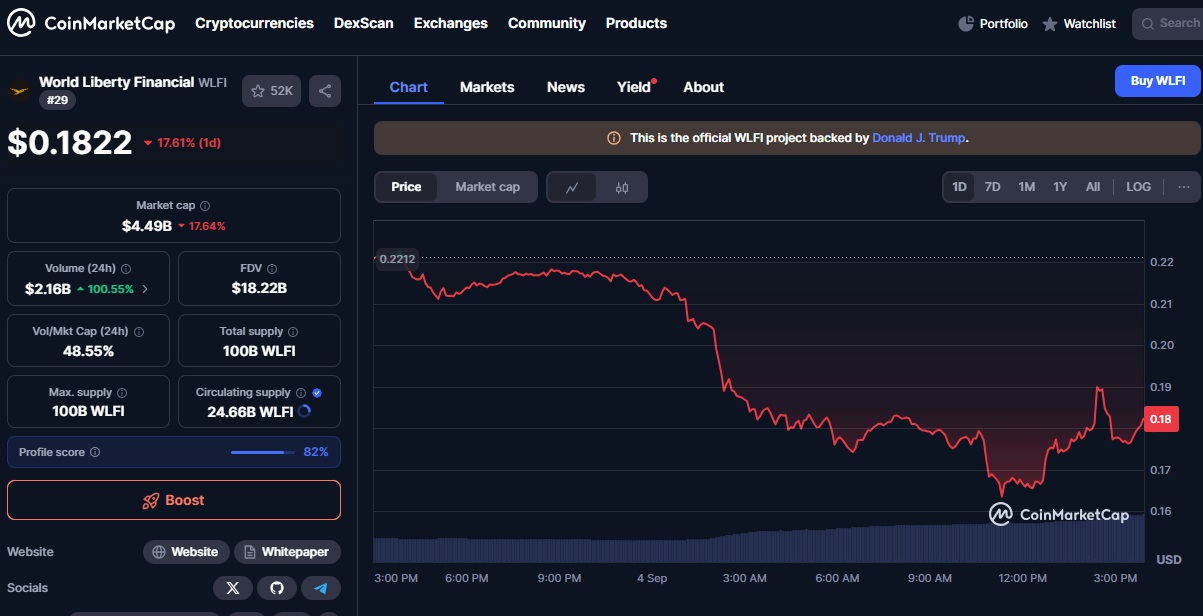Click the red 0.18 current price label
The image size is (1203, 616).
point(1160,419)
